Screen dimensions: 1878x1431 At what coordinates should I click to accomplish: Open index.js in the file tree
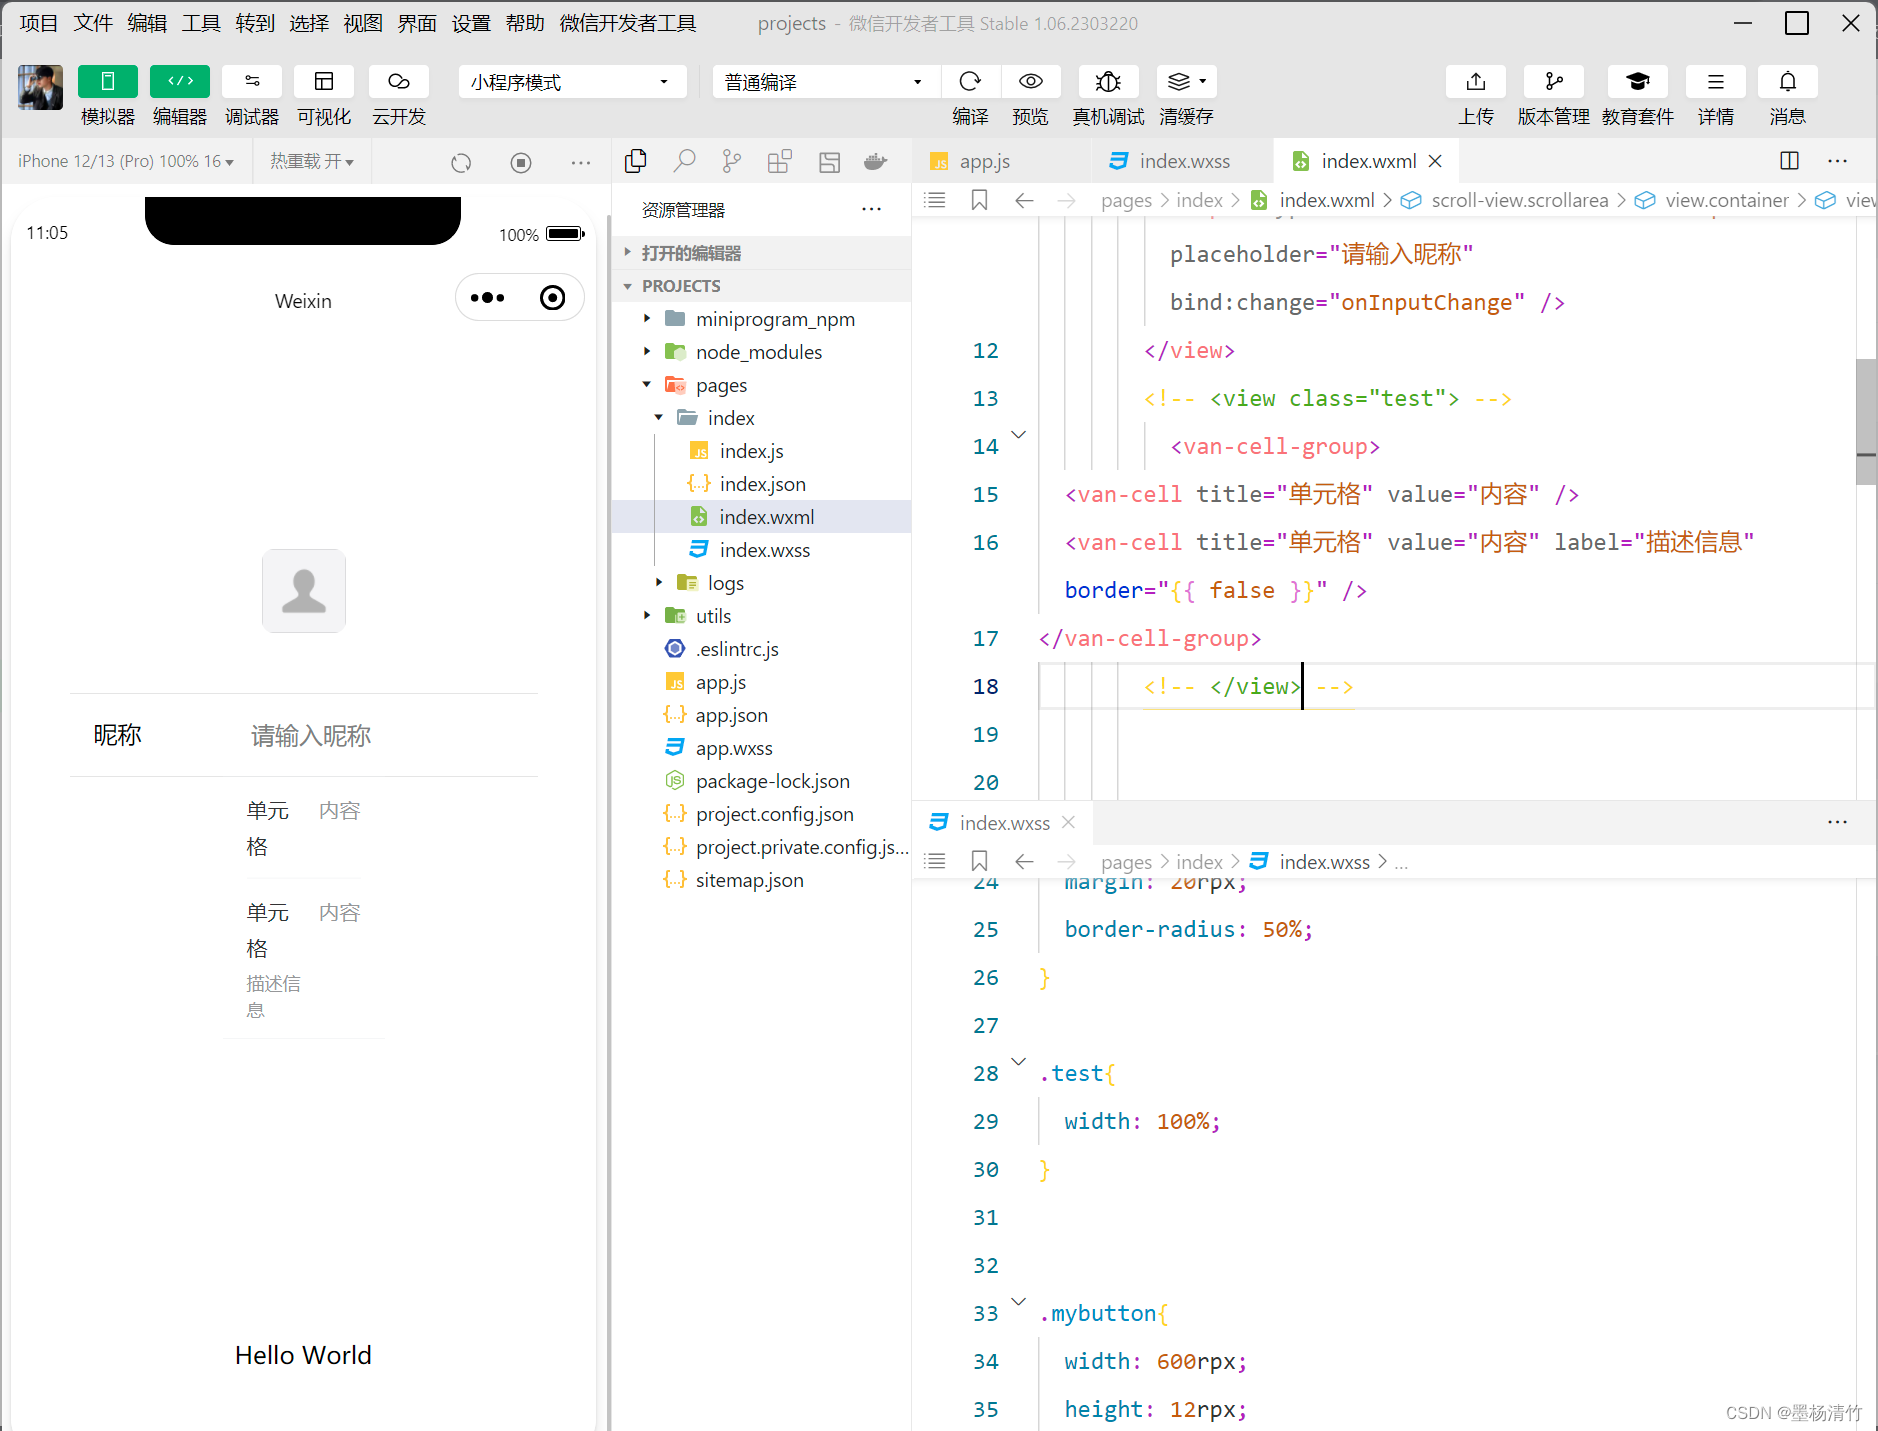[752, 451]
